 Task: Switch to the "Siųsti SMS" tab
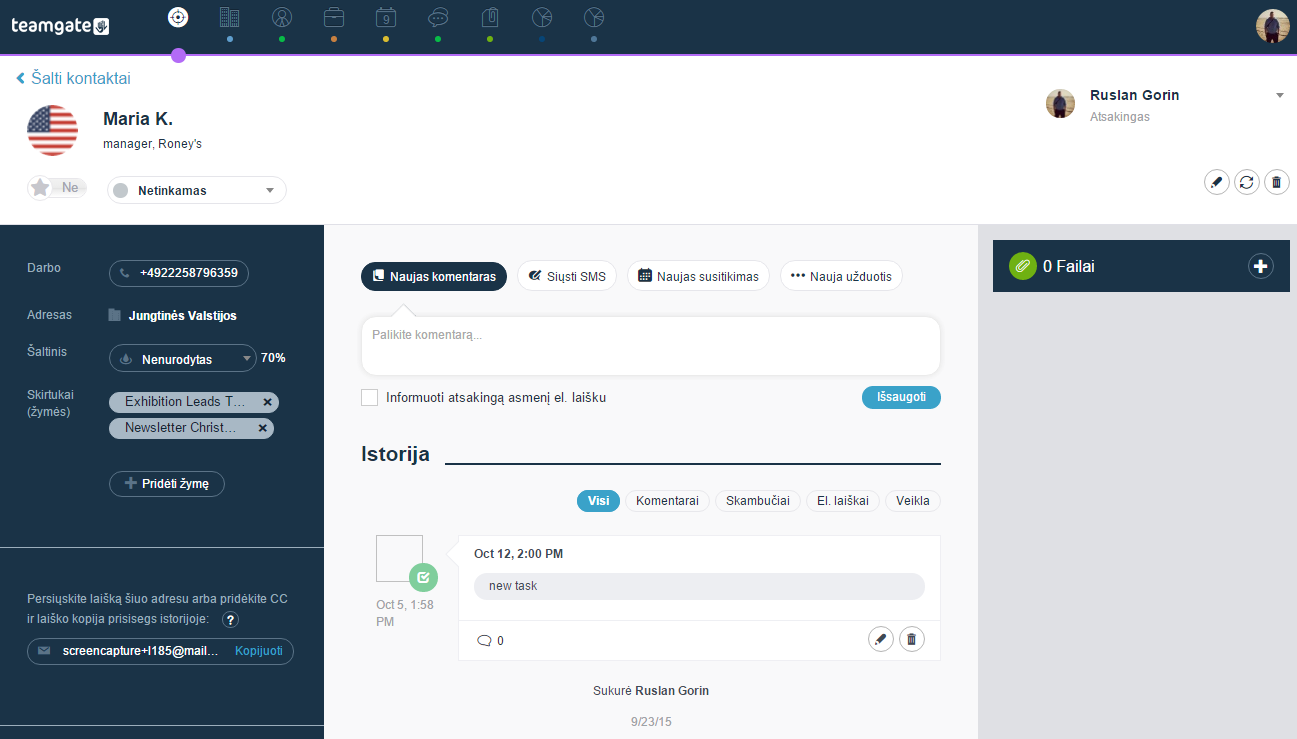point(567,276)
